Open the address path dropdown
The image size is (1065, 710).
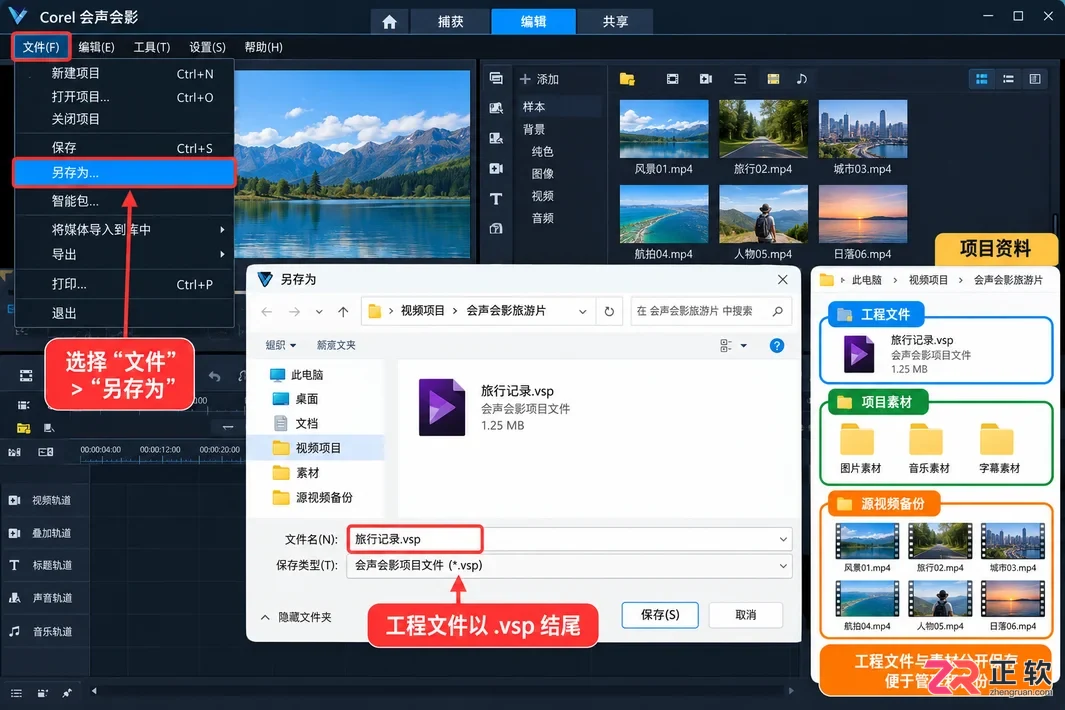coord(582,312)
